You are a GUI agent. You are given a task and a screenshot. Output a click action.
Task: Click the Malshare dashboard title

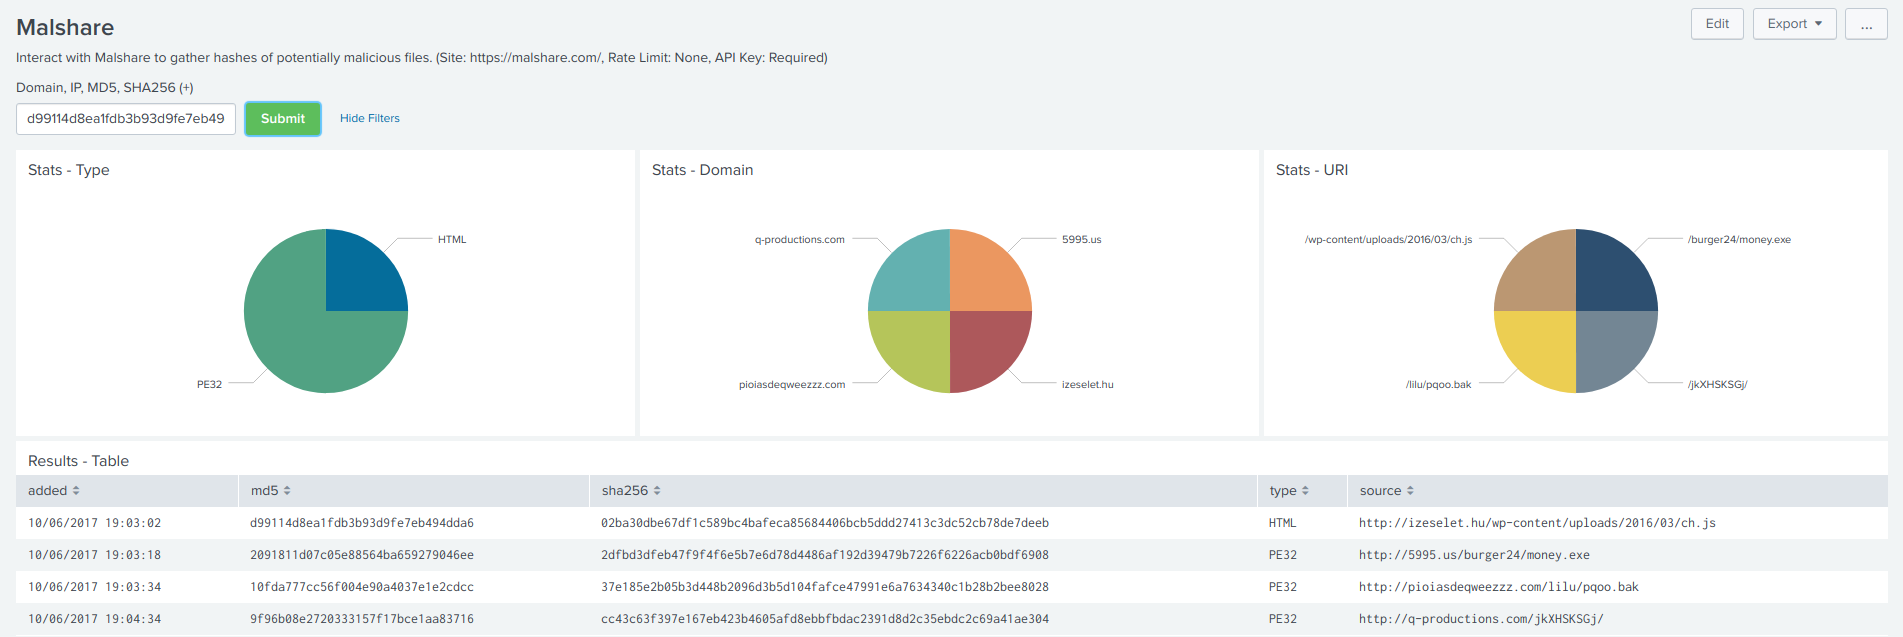(x=65, y=27)
